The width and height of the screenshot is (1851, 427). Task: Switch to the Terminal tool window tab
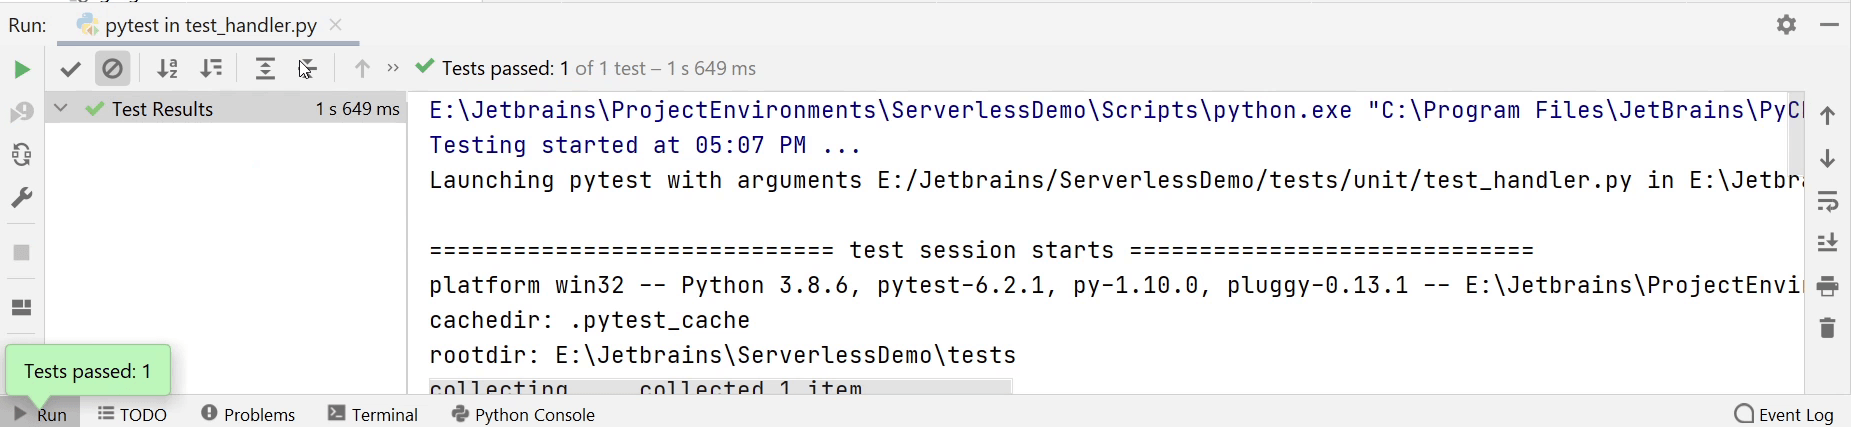tap(373, 414)
